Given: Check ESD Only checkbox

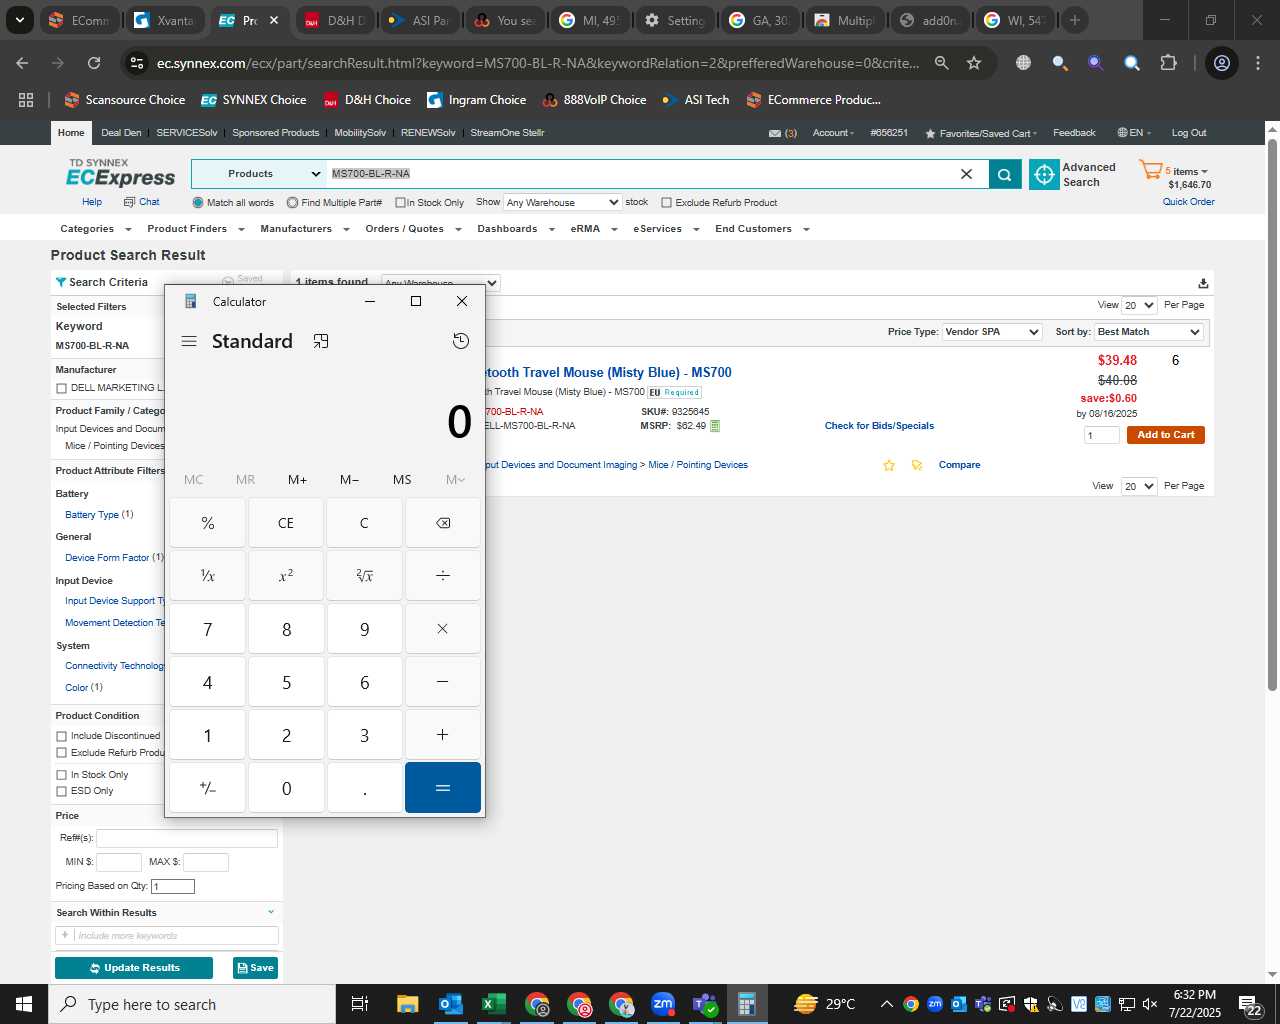Looking at the screenshot, I should 62,791.
